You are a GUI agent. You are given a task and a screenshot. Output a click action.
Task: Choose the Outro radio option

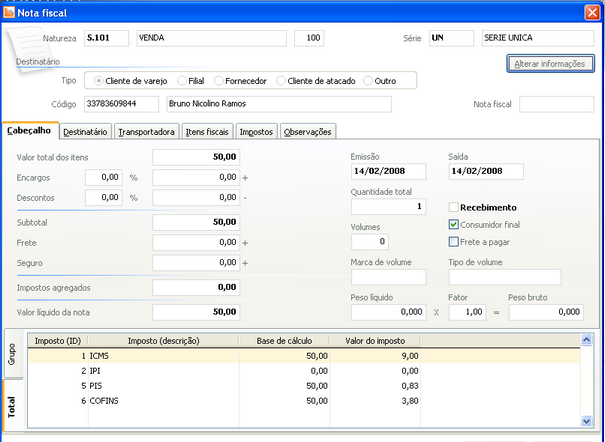(368, 81)
